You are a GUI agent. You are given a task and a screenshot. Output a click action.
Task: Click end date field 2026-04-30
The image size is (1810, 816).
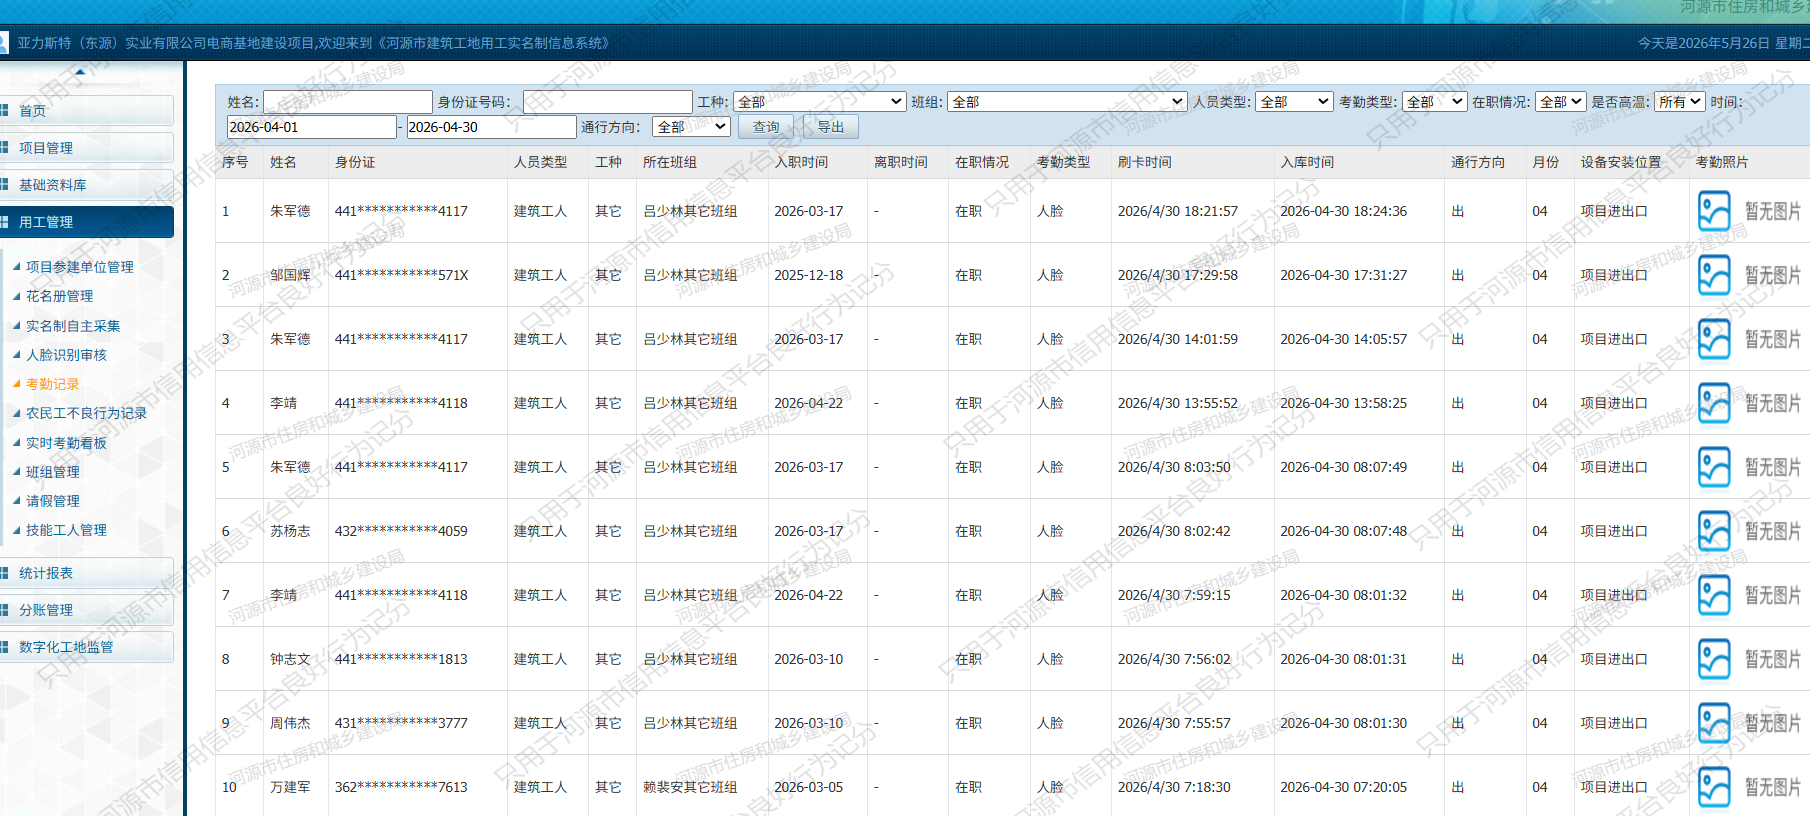(x=491, y=127)
